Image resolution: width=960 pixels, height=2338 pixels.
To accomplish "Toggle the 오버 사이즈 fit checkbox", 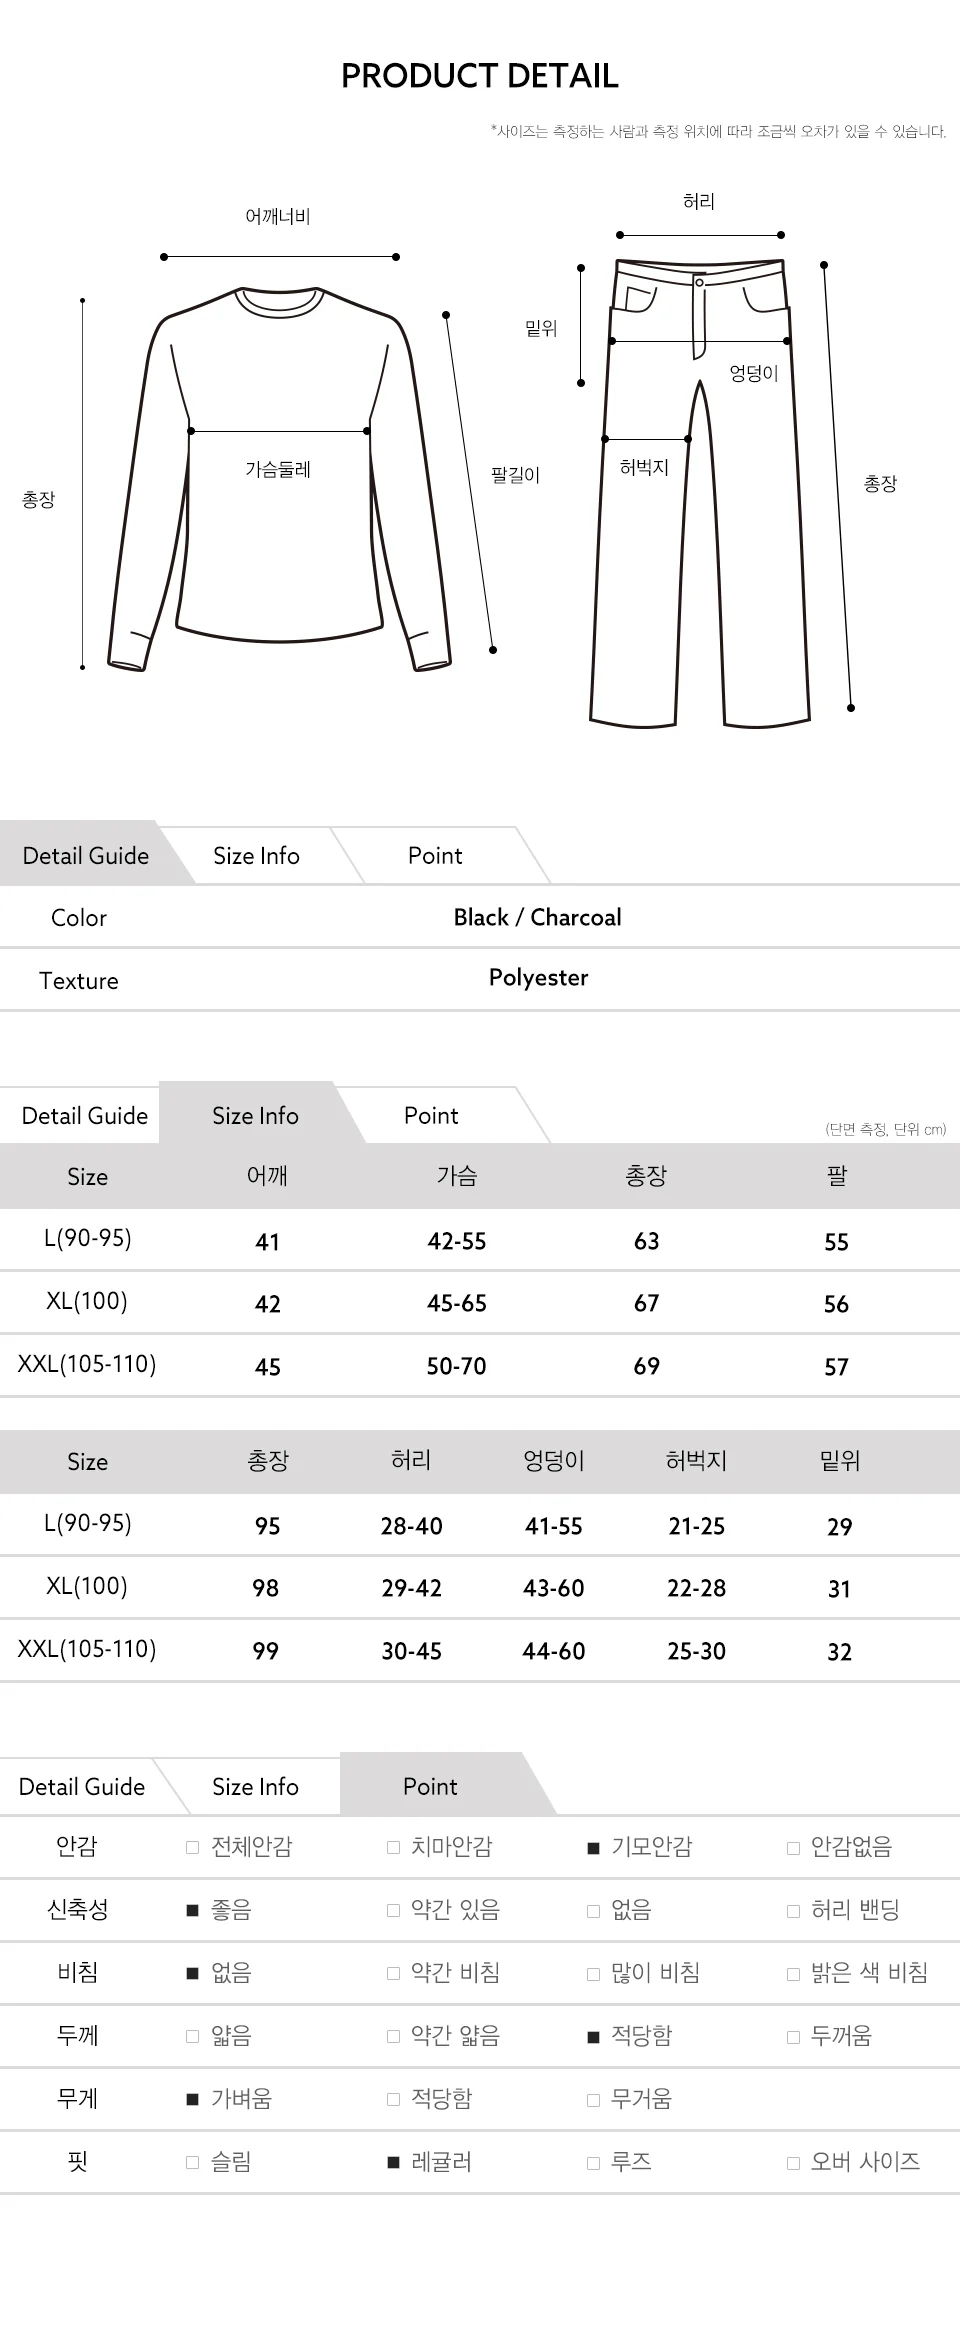I will [x=793, y=2163].
